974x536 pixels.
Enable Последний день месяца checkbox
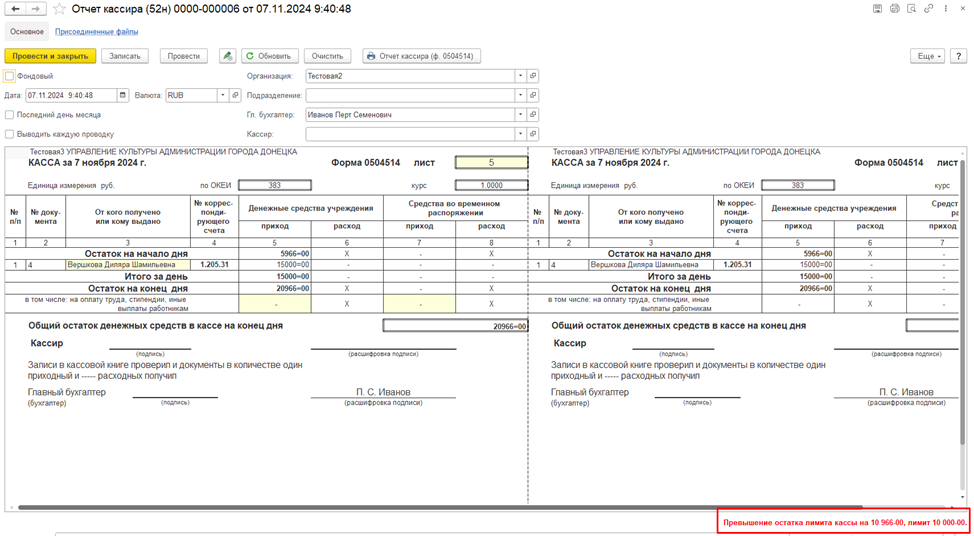point(9,115)
